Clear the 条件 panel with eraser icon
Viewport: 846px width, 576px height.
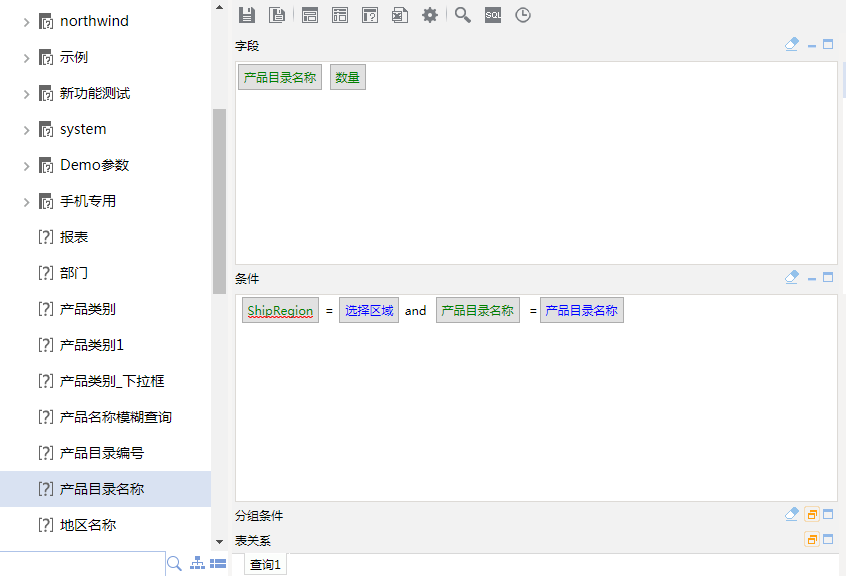[x=792, y=277]
